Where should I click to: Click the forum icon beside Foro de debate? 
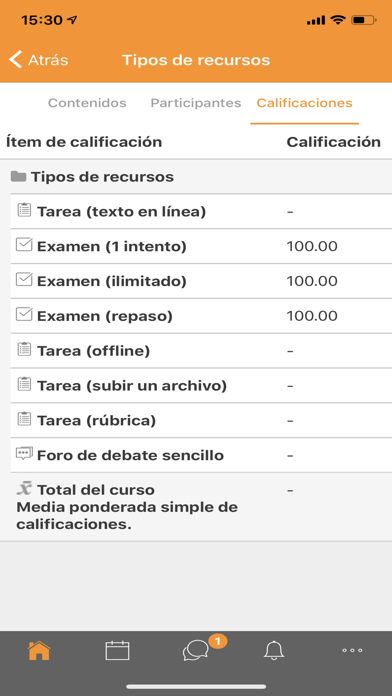(24, 454)
